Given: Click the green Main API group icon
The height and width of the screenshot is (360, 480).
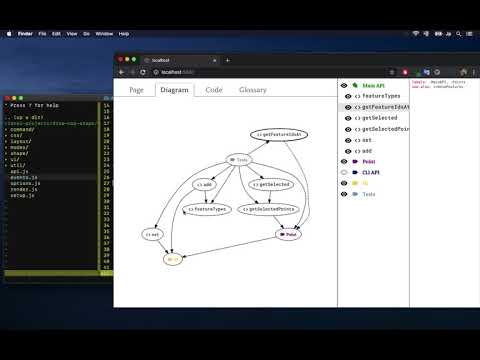Looking at the screenshot, I should pyautogui.click(x=355, y=85).
